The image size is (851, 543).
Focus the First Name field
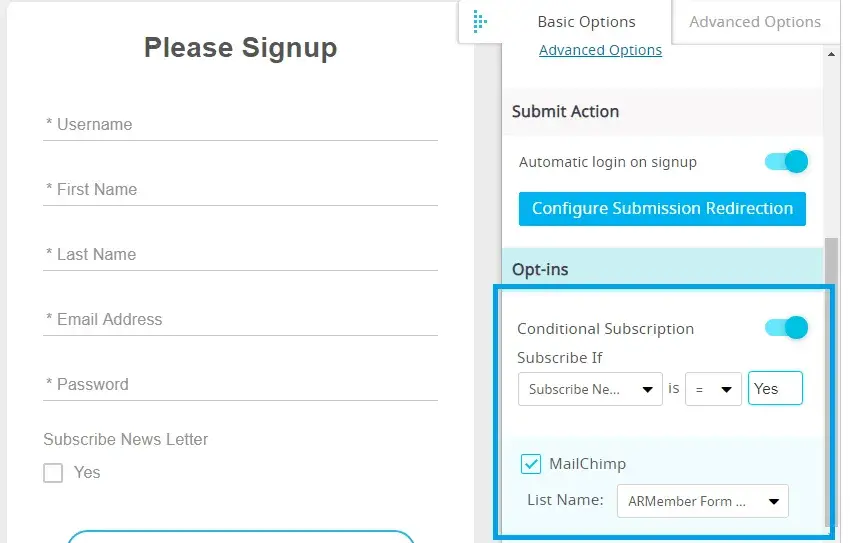tap(240, 190)
